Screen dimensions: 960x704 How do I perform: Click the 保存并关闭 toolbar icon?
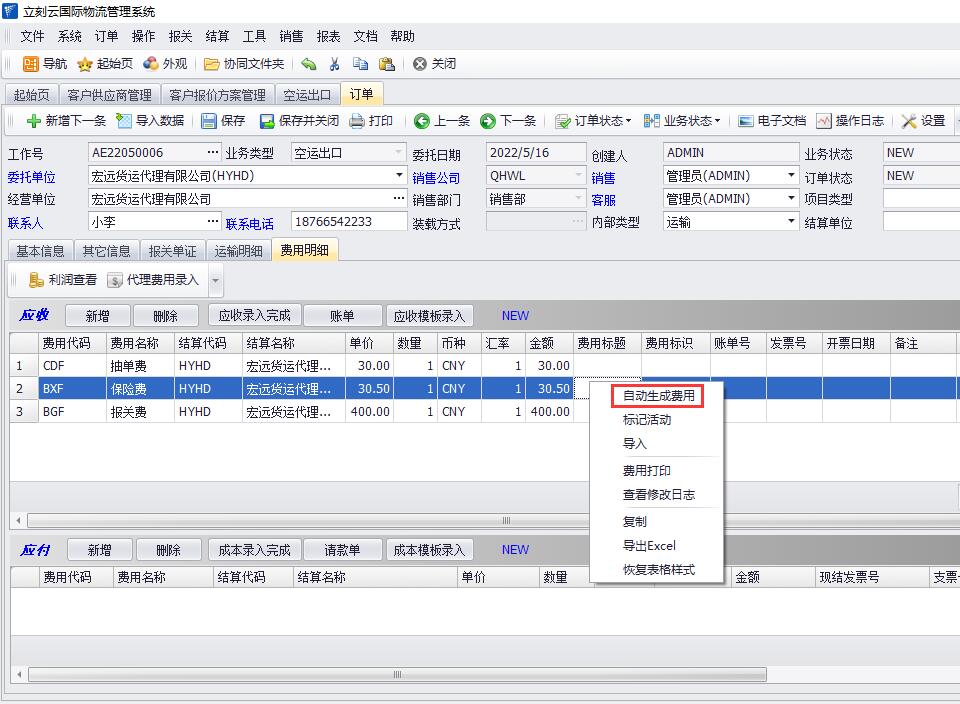point(267,121)
